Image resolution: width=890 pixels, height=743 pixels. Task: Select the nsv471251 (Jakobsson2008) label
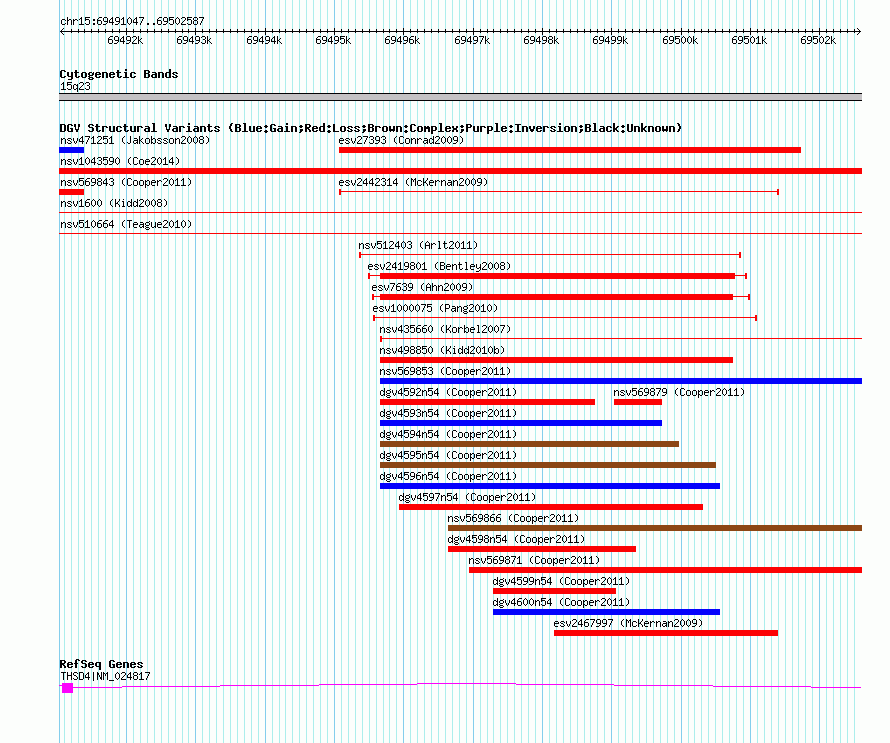click(x=135, y=140)
